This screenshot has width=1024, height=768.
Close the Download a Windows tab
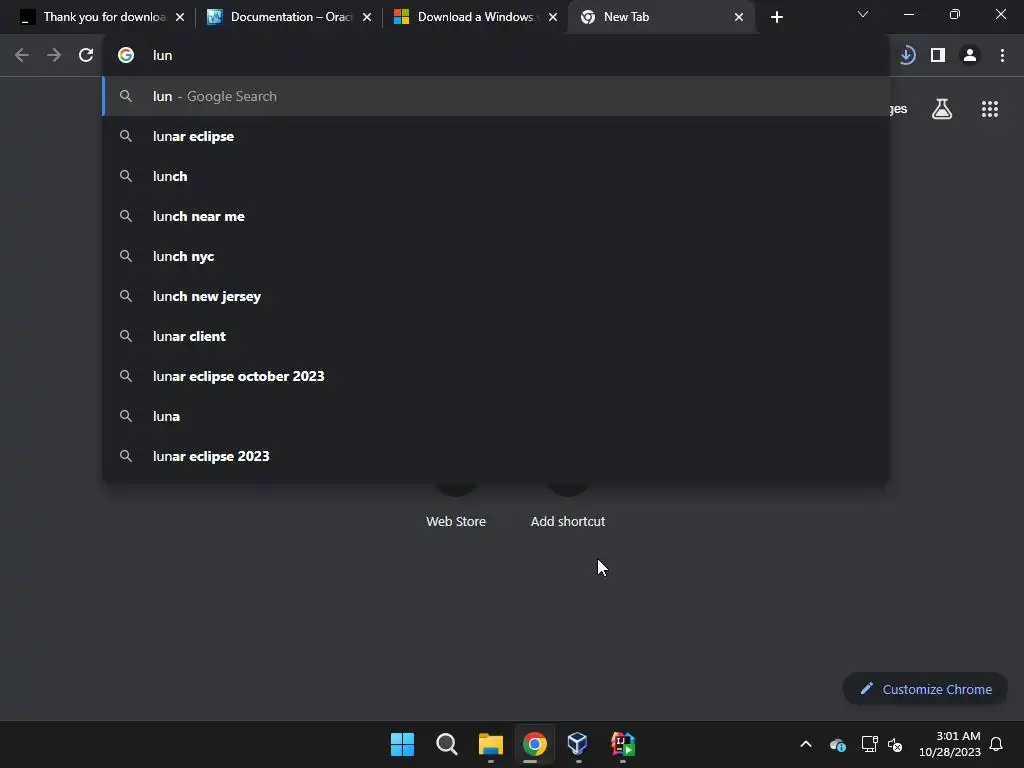[553, 18]
